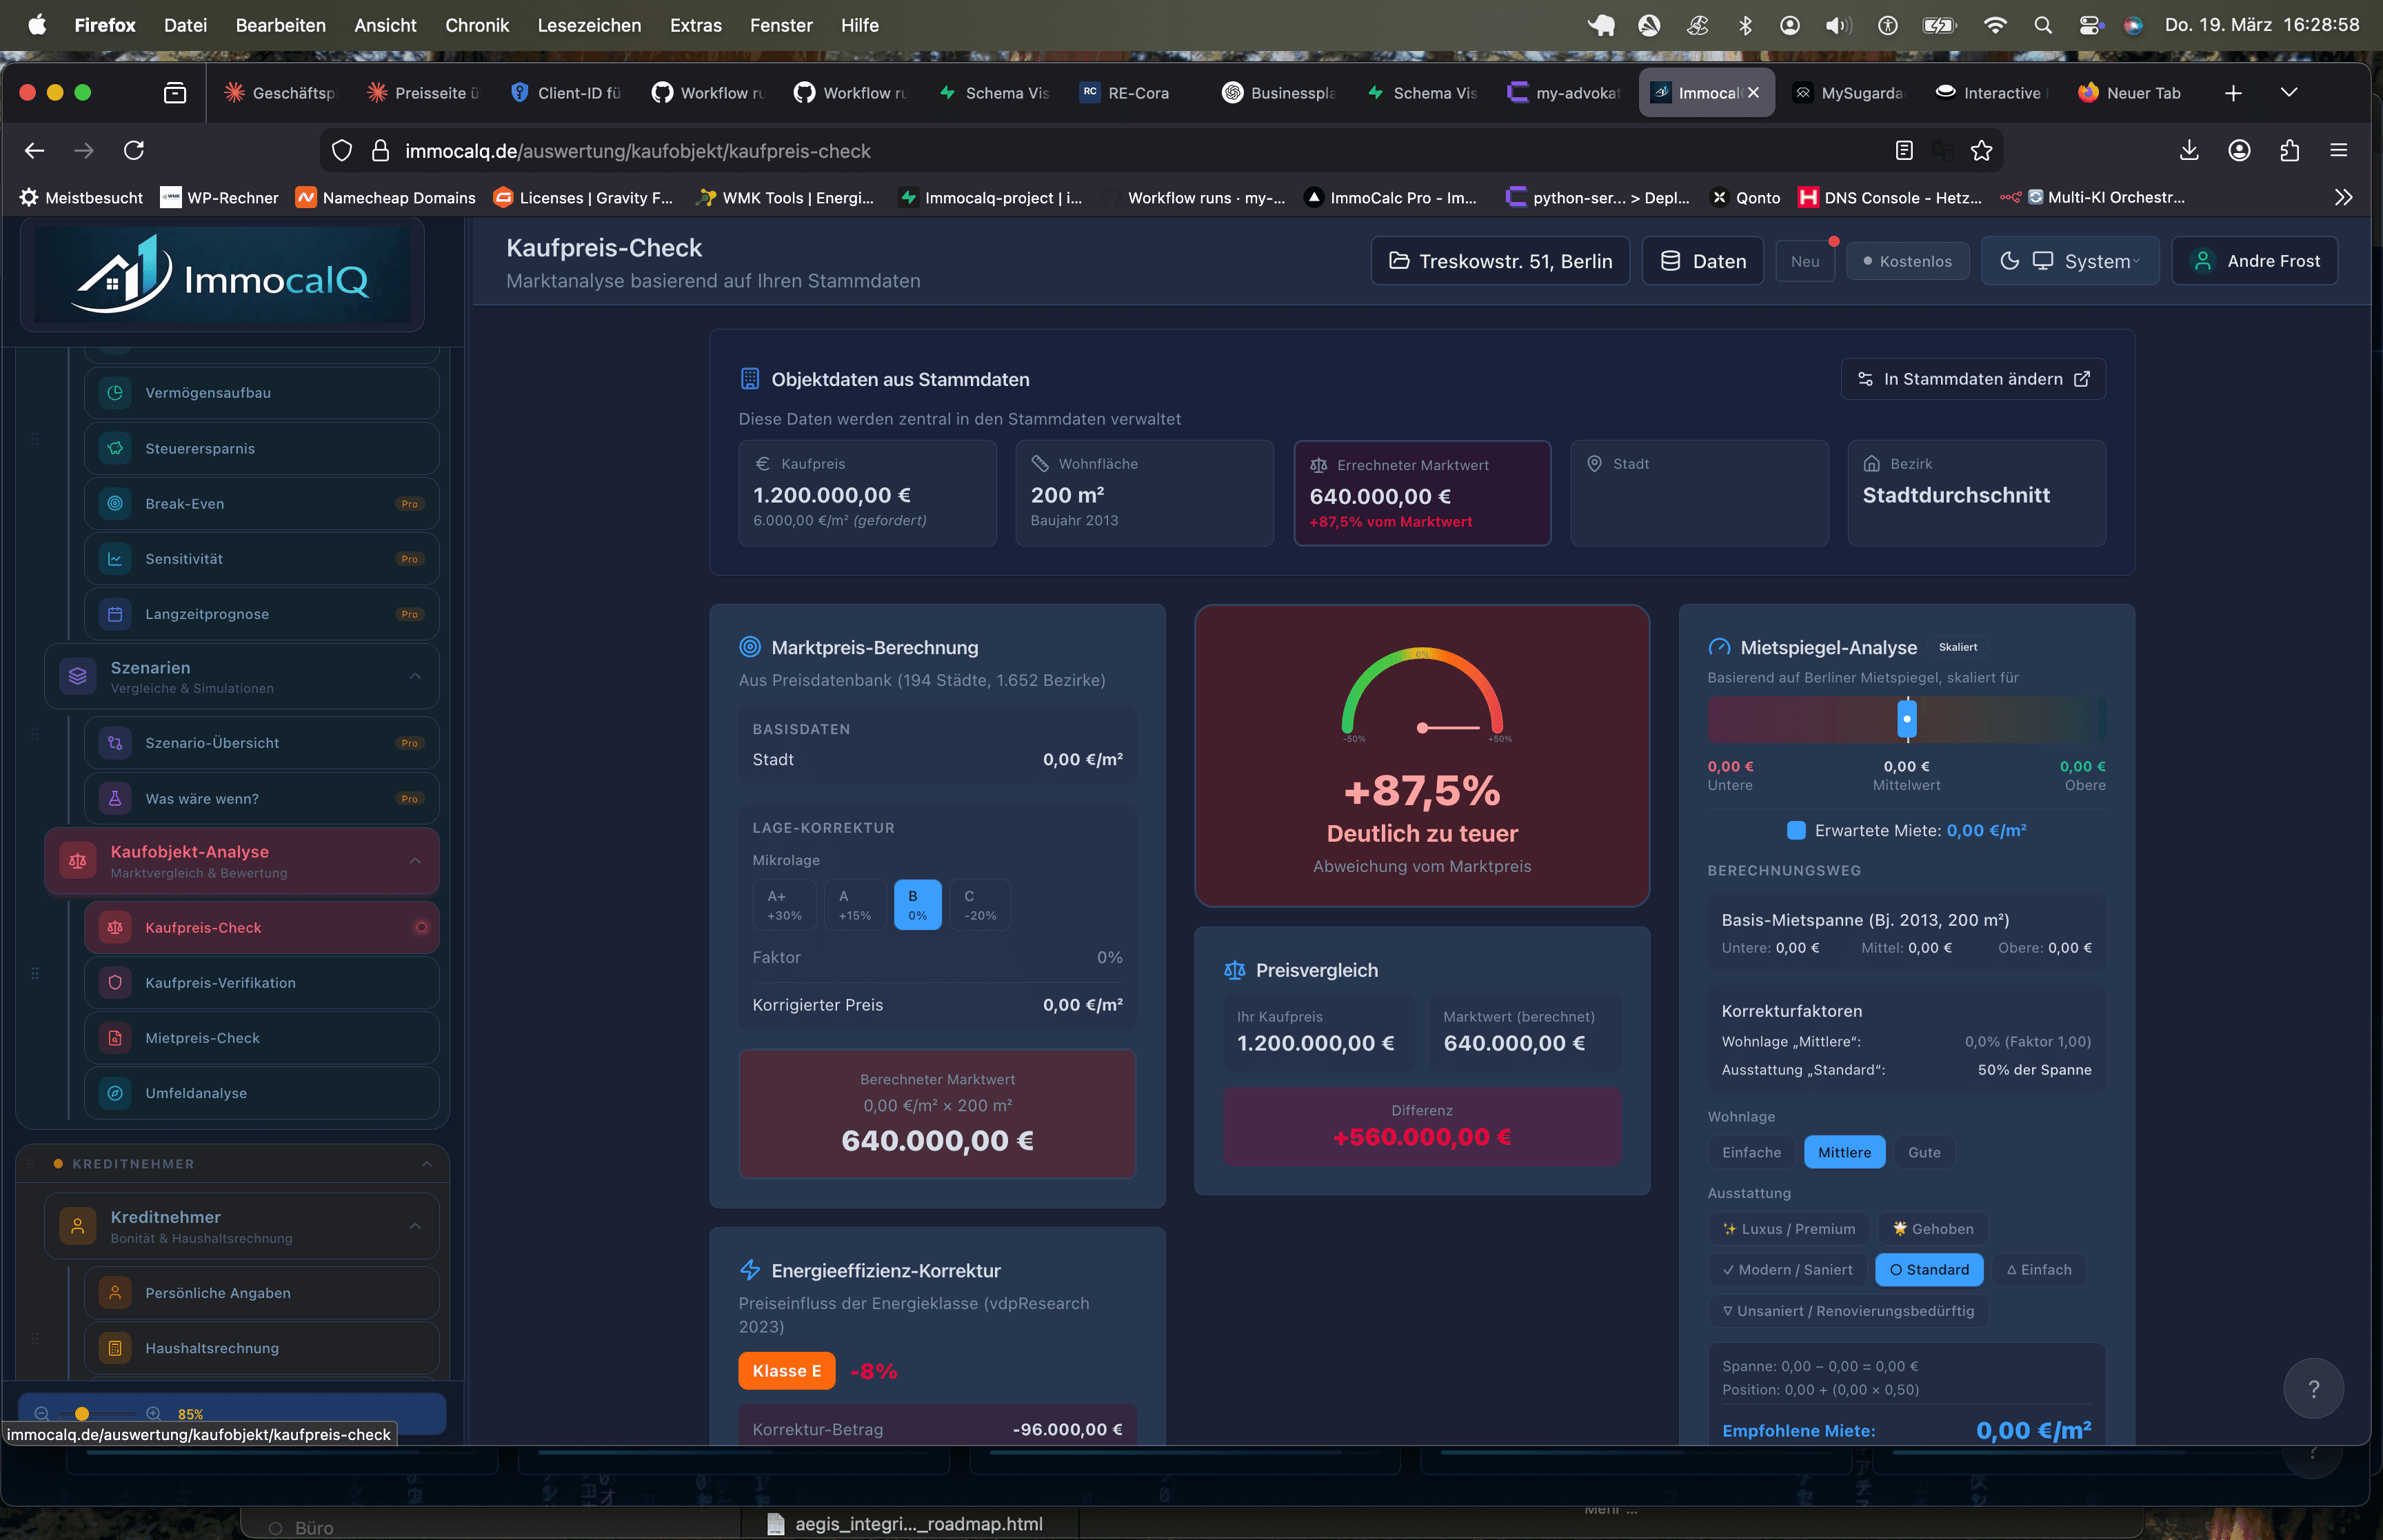This screenshot has width=2383, height=1540.
Task: Select Mikrolage option A+ (+30%)
Action: (784, 905)
